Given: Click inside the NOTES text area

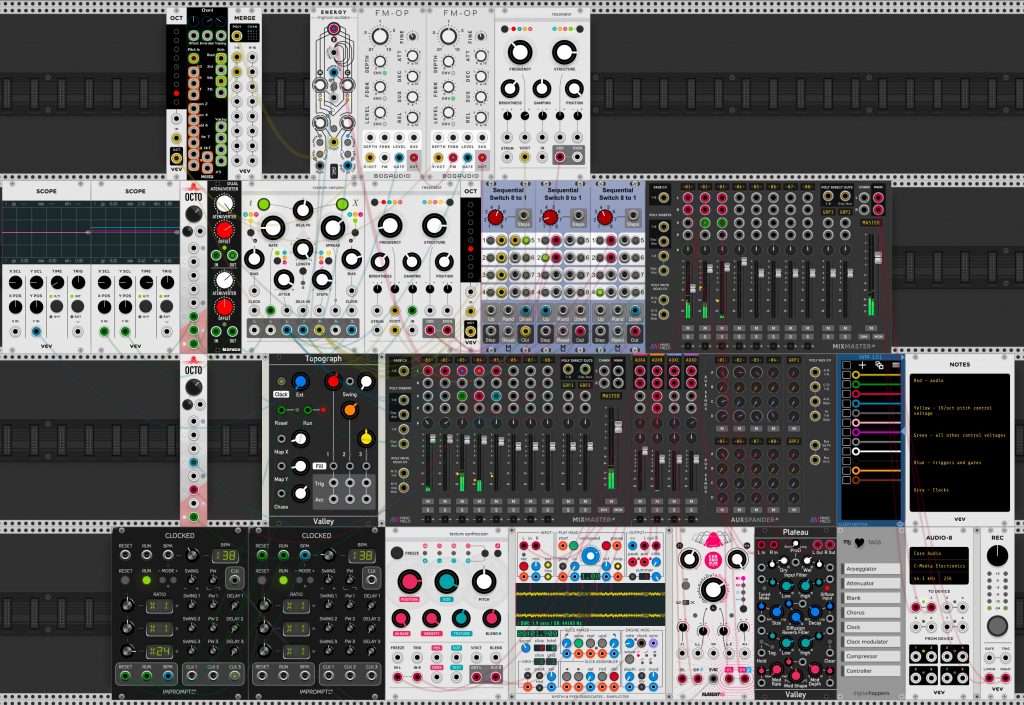Looking at the screenshot, I should point(959,442).
